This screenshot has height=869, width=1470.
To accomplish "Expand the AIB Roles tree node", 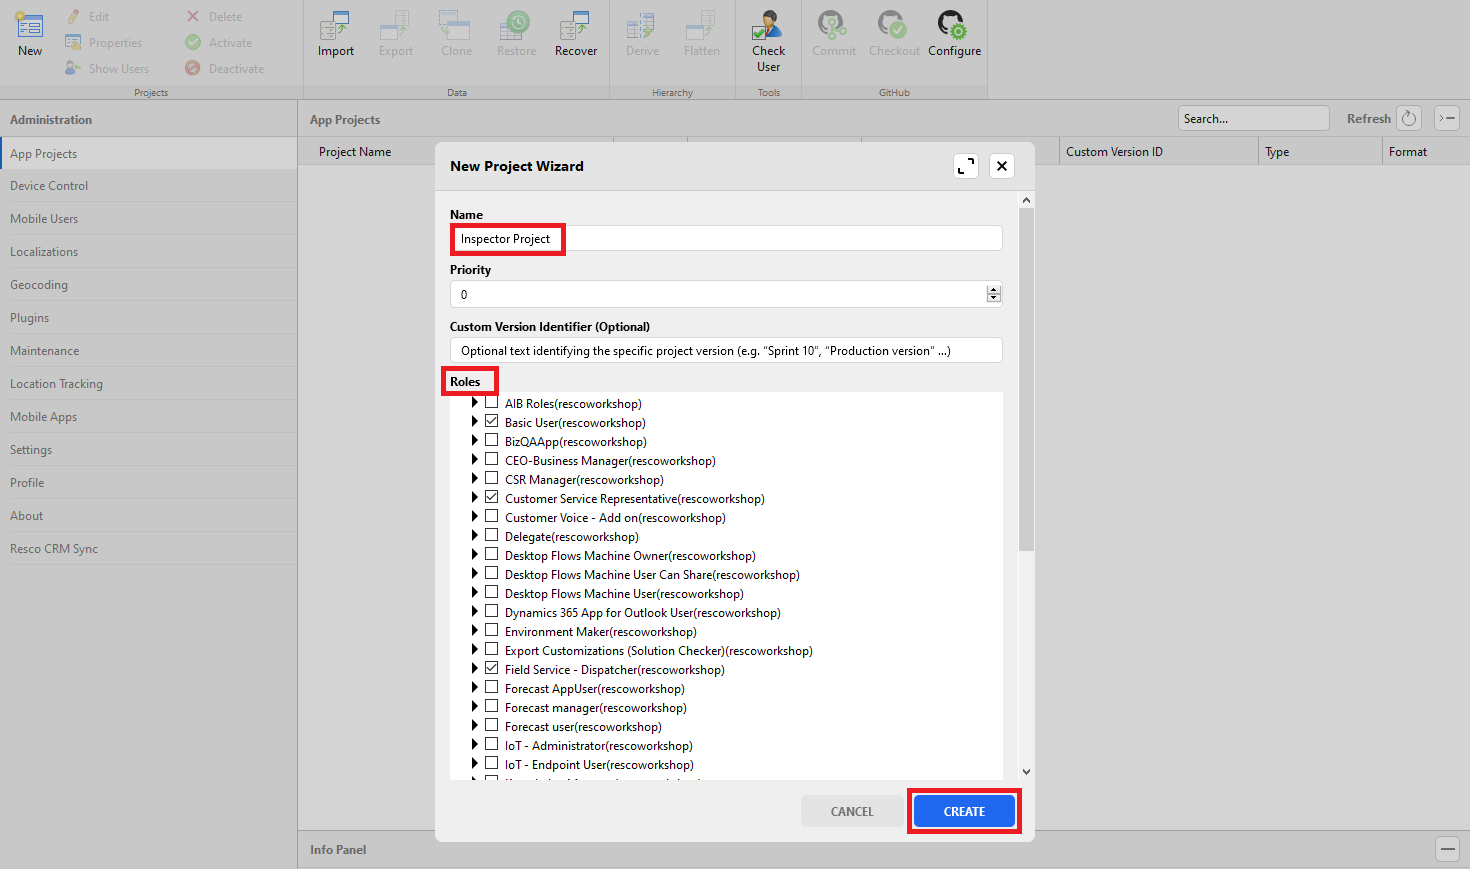I will click(475, 403).
